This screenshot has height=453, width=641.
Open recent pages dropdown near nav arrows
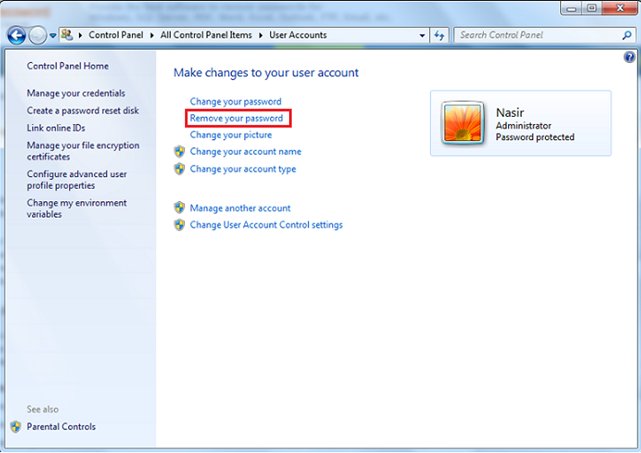(x=53, y=36)
